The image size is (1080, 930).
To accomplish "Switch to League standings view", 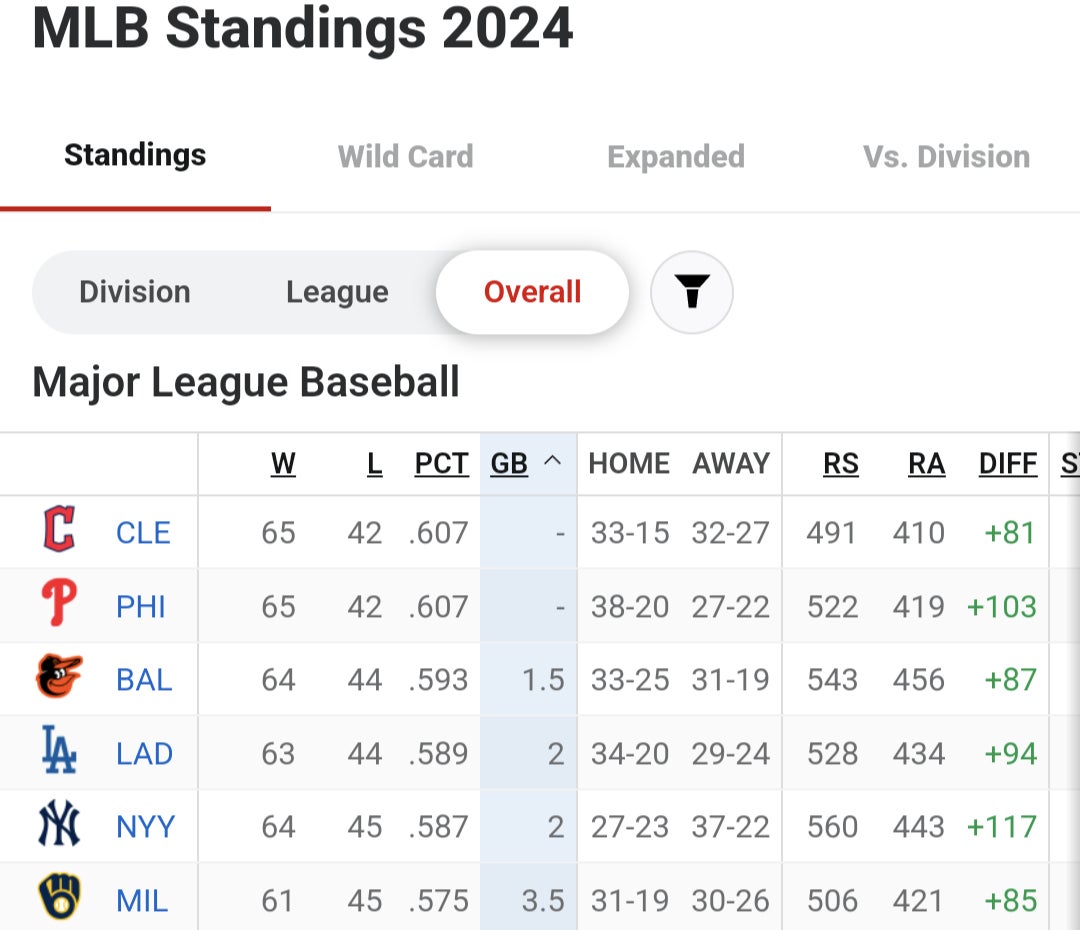I will point(337,292).
